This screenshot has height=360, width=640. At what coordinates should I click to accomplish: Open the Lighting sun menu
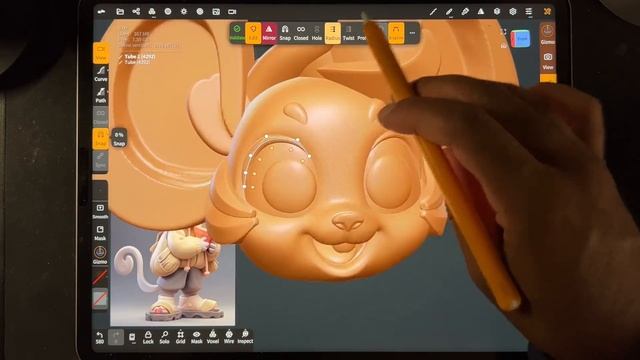point(184,12)
